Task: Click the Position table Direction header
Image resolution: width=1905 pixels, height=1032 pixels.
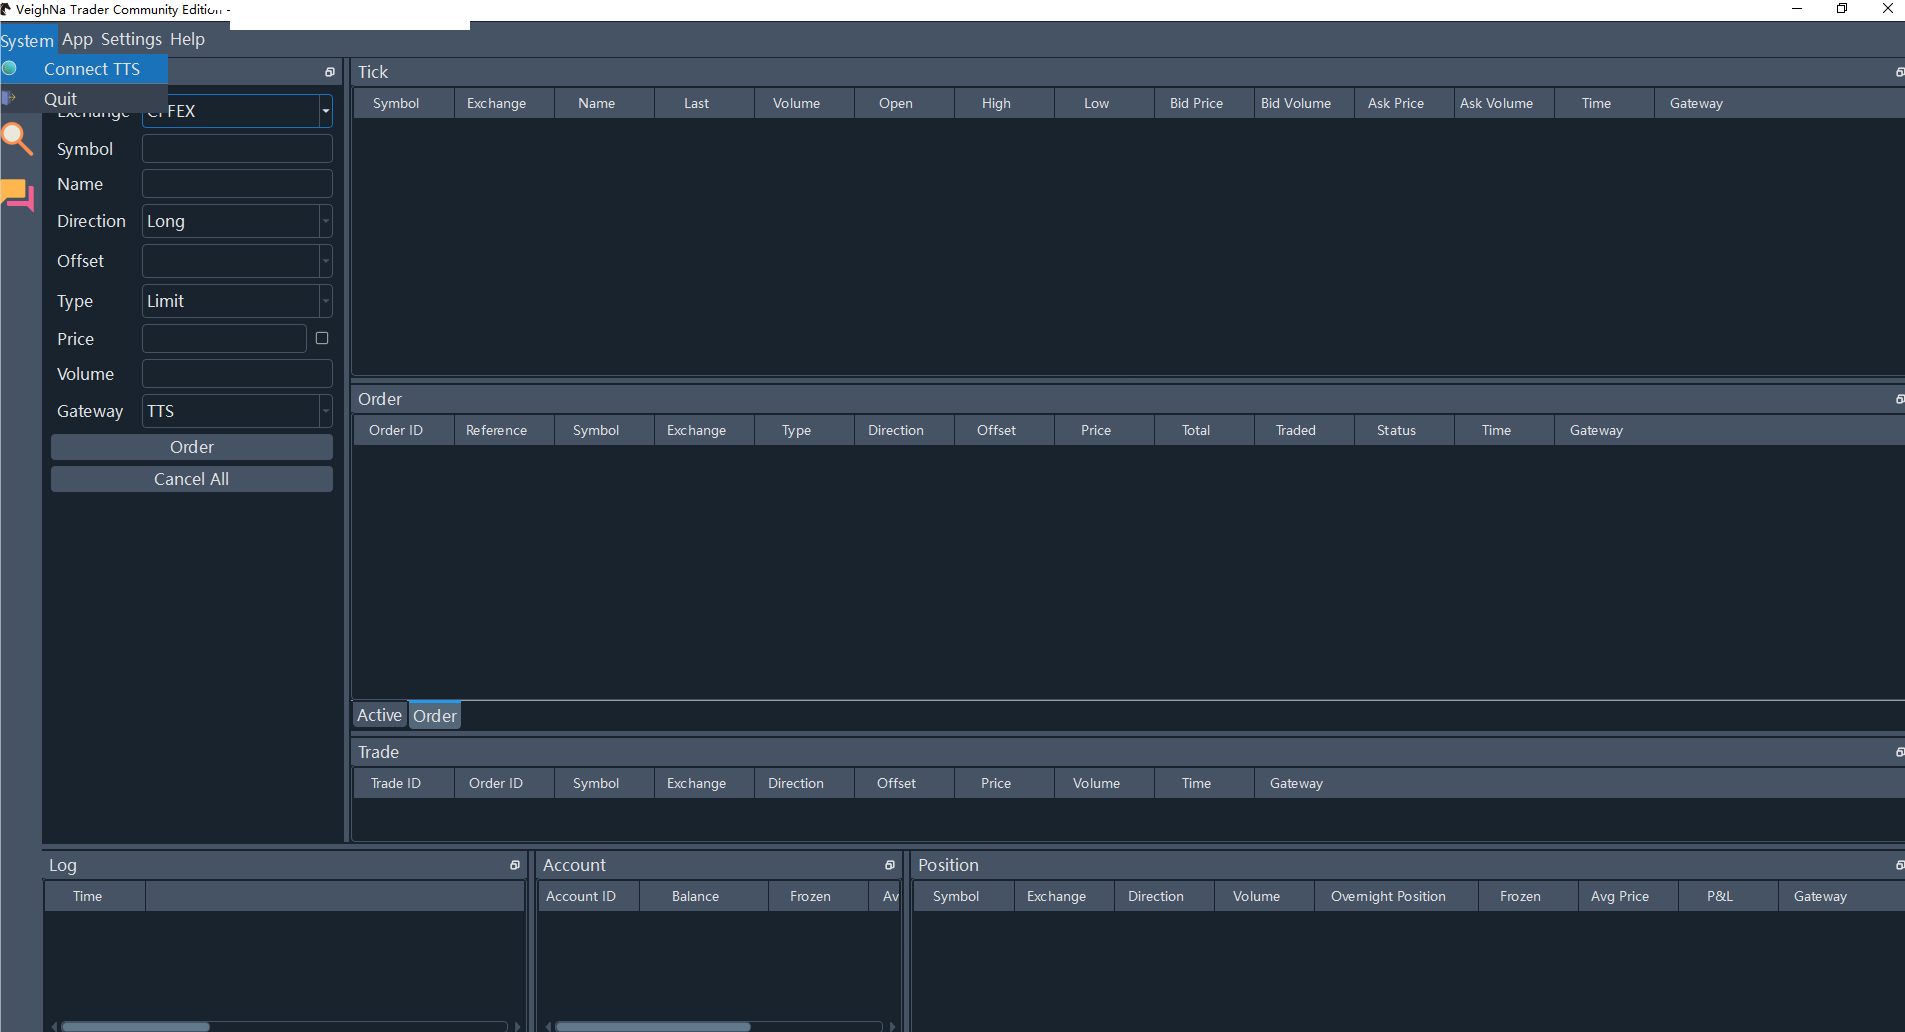Action: (1164, 896)
